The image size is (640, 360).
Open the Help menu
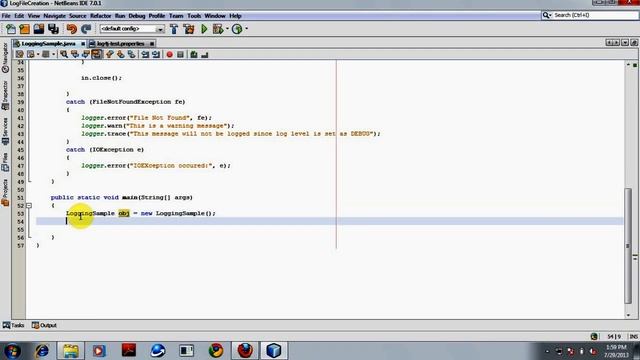click(x=235, y=16)
